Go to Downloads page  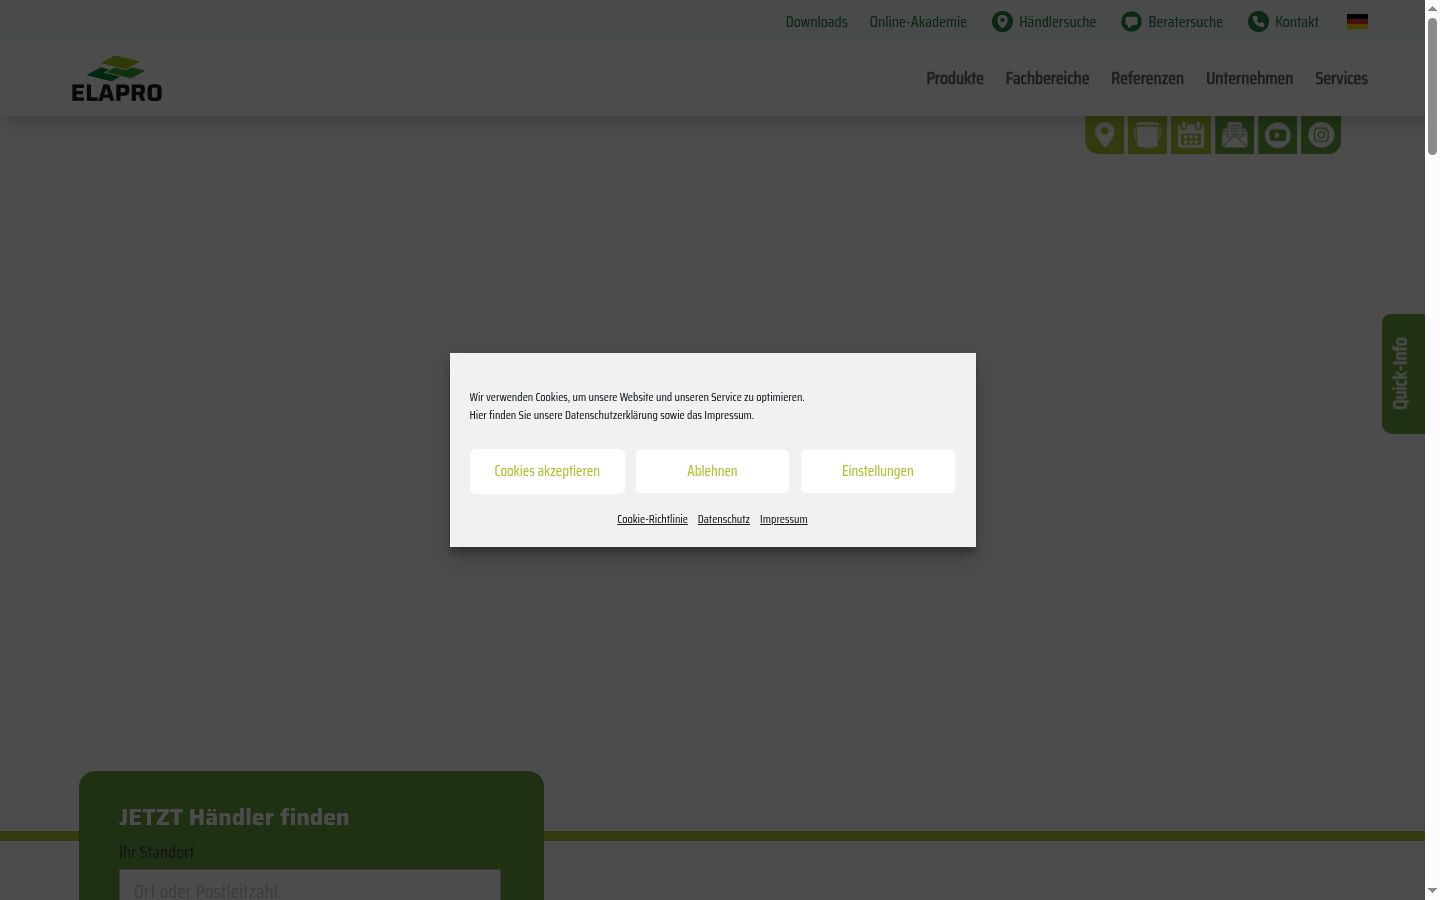coord(816,21)
